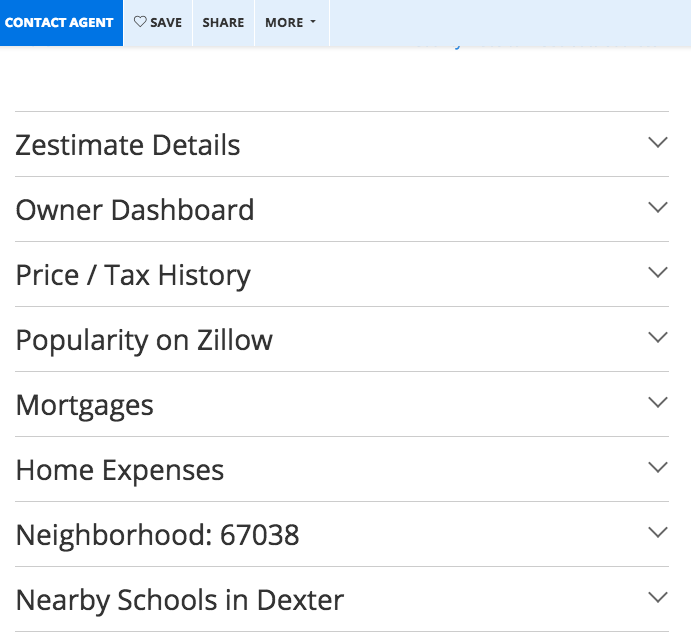Image resolution: width=691 pixels, height=638 pixels.
Task: Select the Mortgages section title
Action: tap(85, 405)
